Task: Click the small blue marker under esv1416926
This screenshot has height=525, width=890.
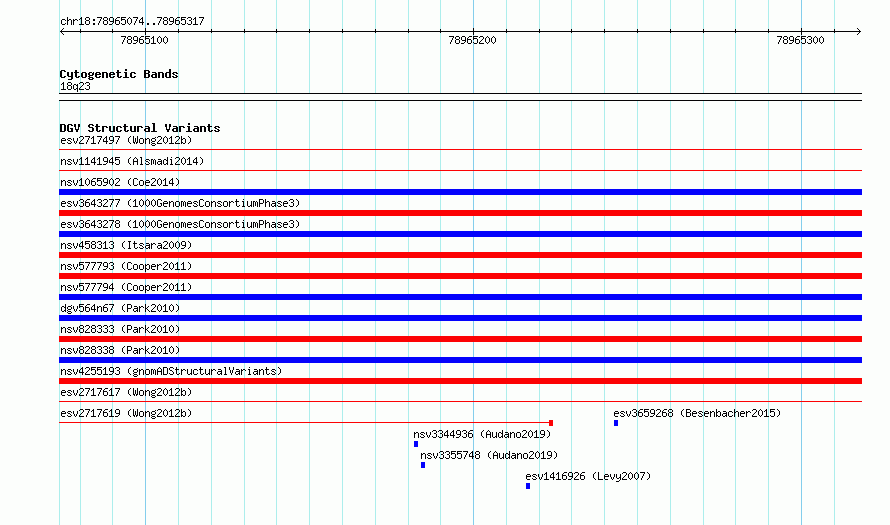Action: pos(528,486)
